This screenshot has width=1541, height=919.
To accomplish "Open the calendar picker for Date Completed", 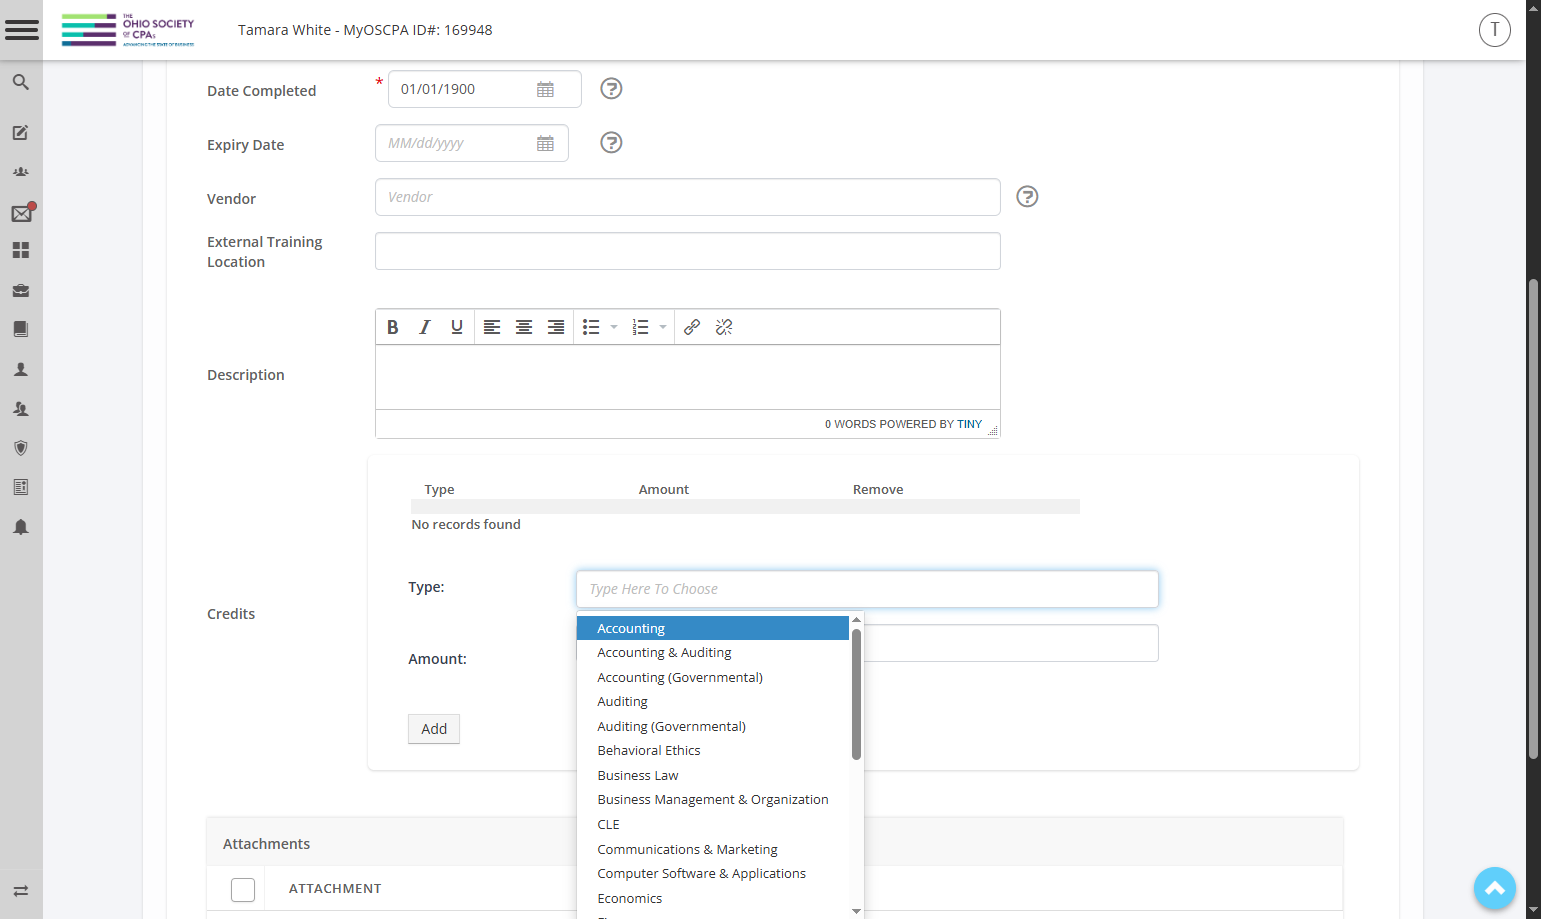I will pos(545,89).
